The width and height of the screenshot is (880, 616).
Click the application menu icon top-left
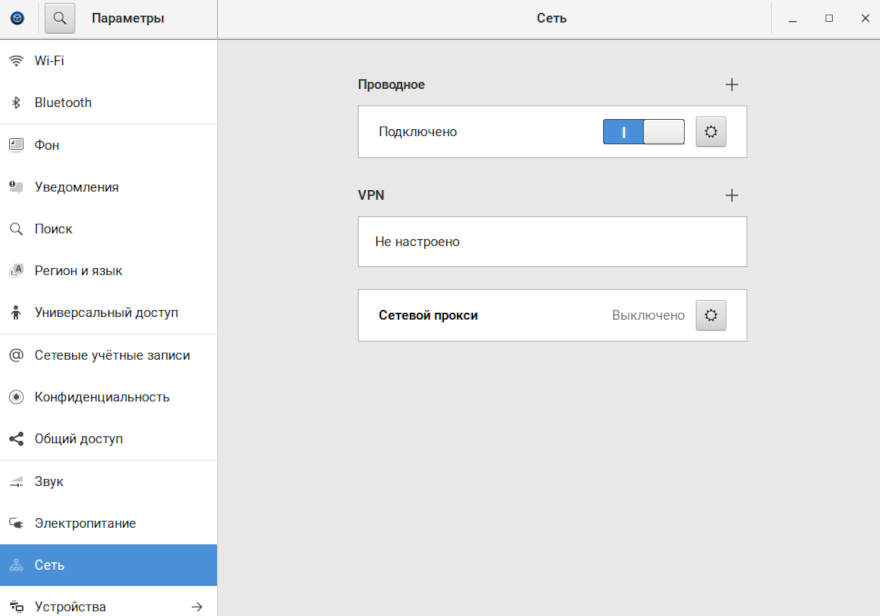[17, 18]
